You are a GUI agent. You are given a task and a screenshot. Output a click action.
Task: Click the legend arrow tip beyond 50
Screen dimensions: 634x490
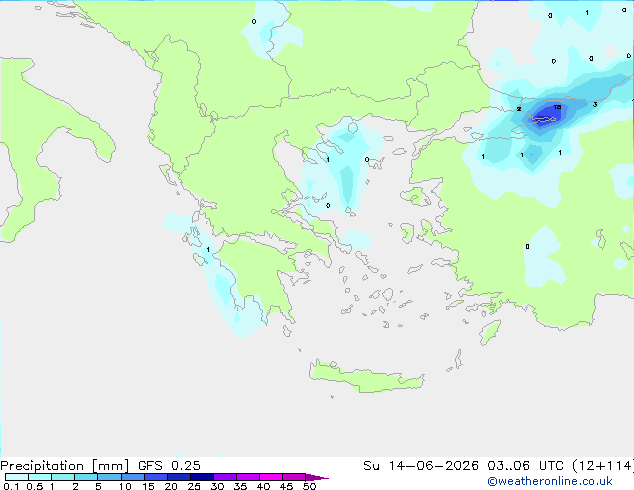318,477
